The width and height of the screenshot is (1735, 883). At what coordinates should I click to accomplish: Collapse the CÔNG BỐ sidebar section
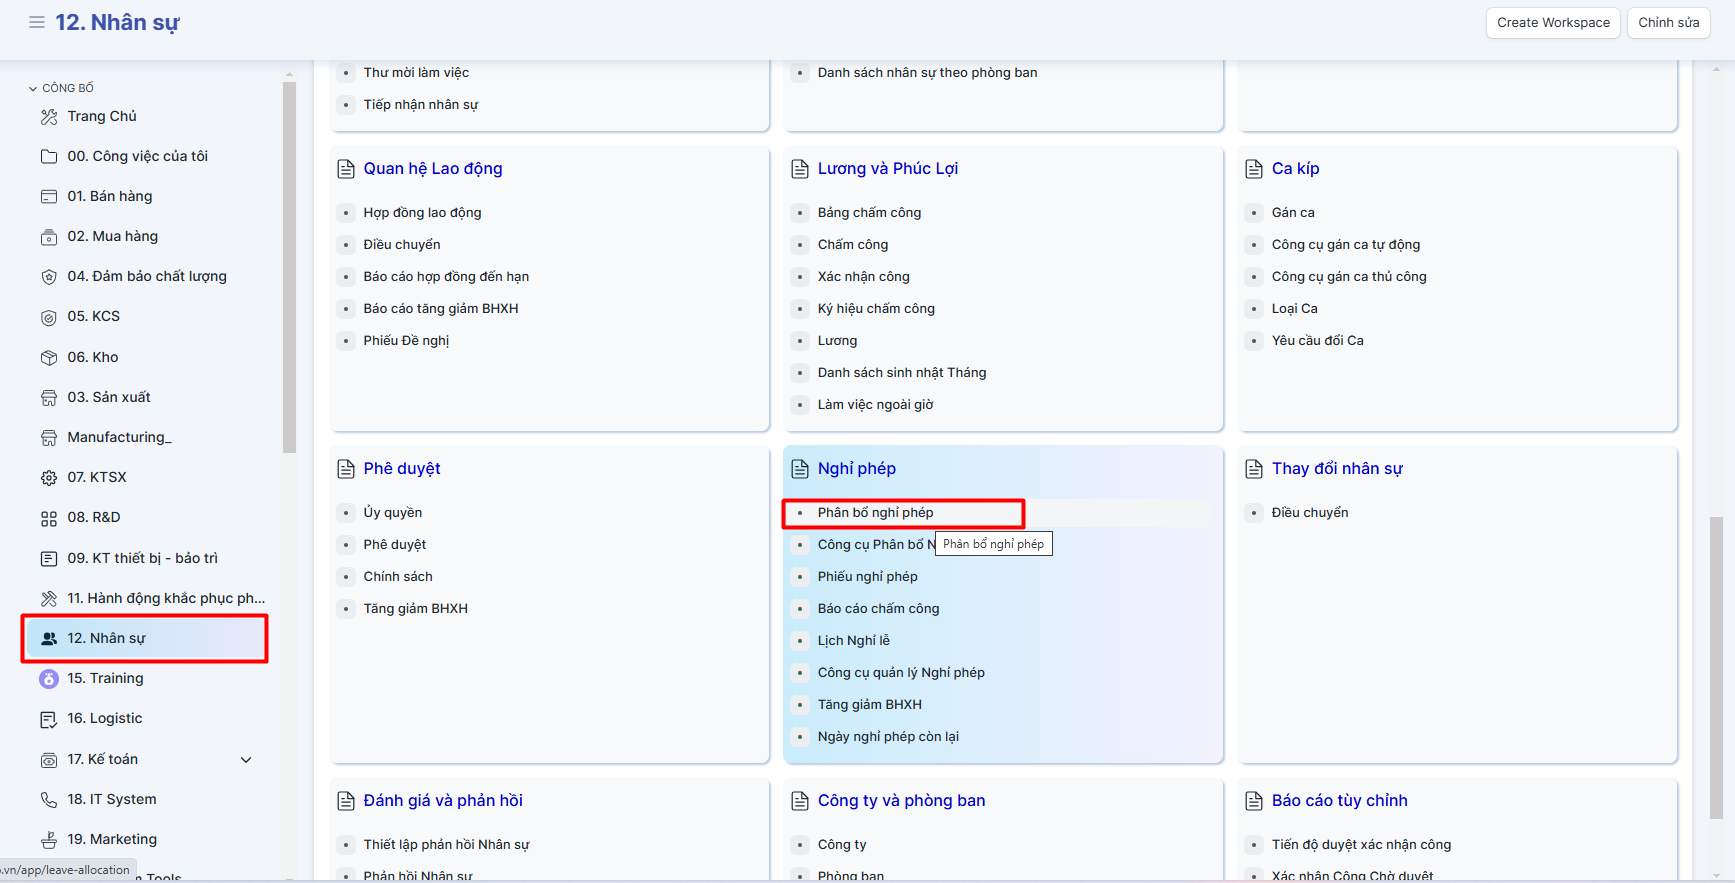click(33, 88)
